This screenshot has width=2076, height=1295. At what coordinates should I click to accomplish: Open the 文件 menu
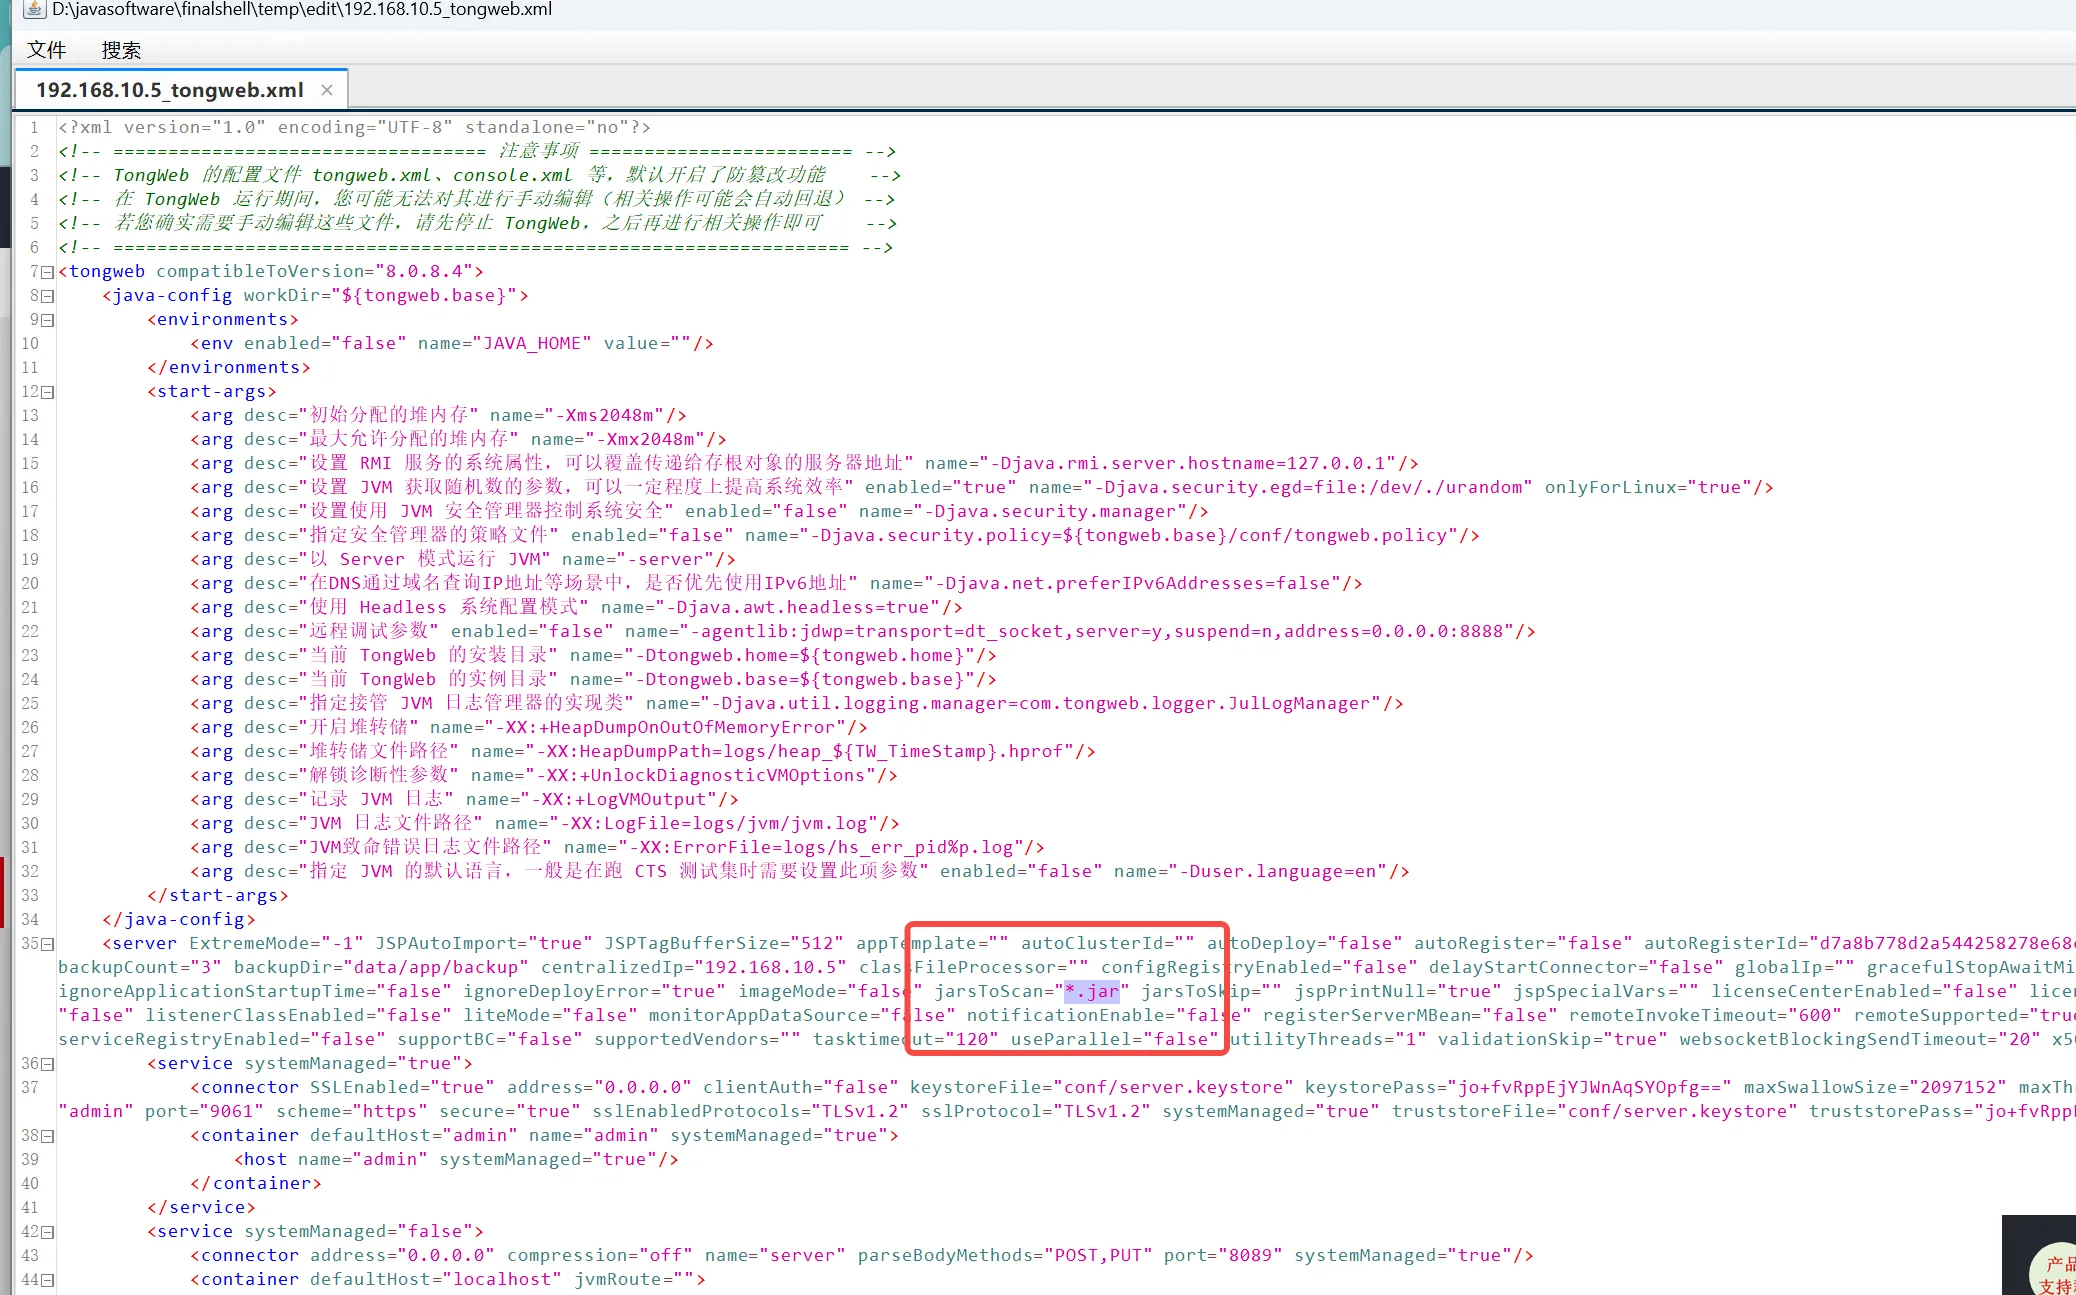point(46,50)
